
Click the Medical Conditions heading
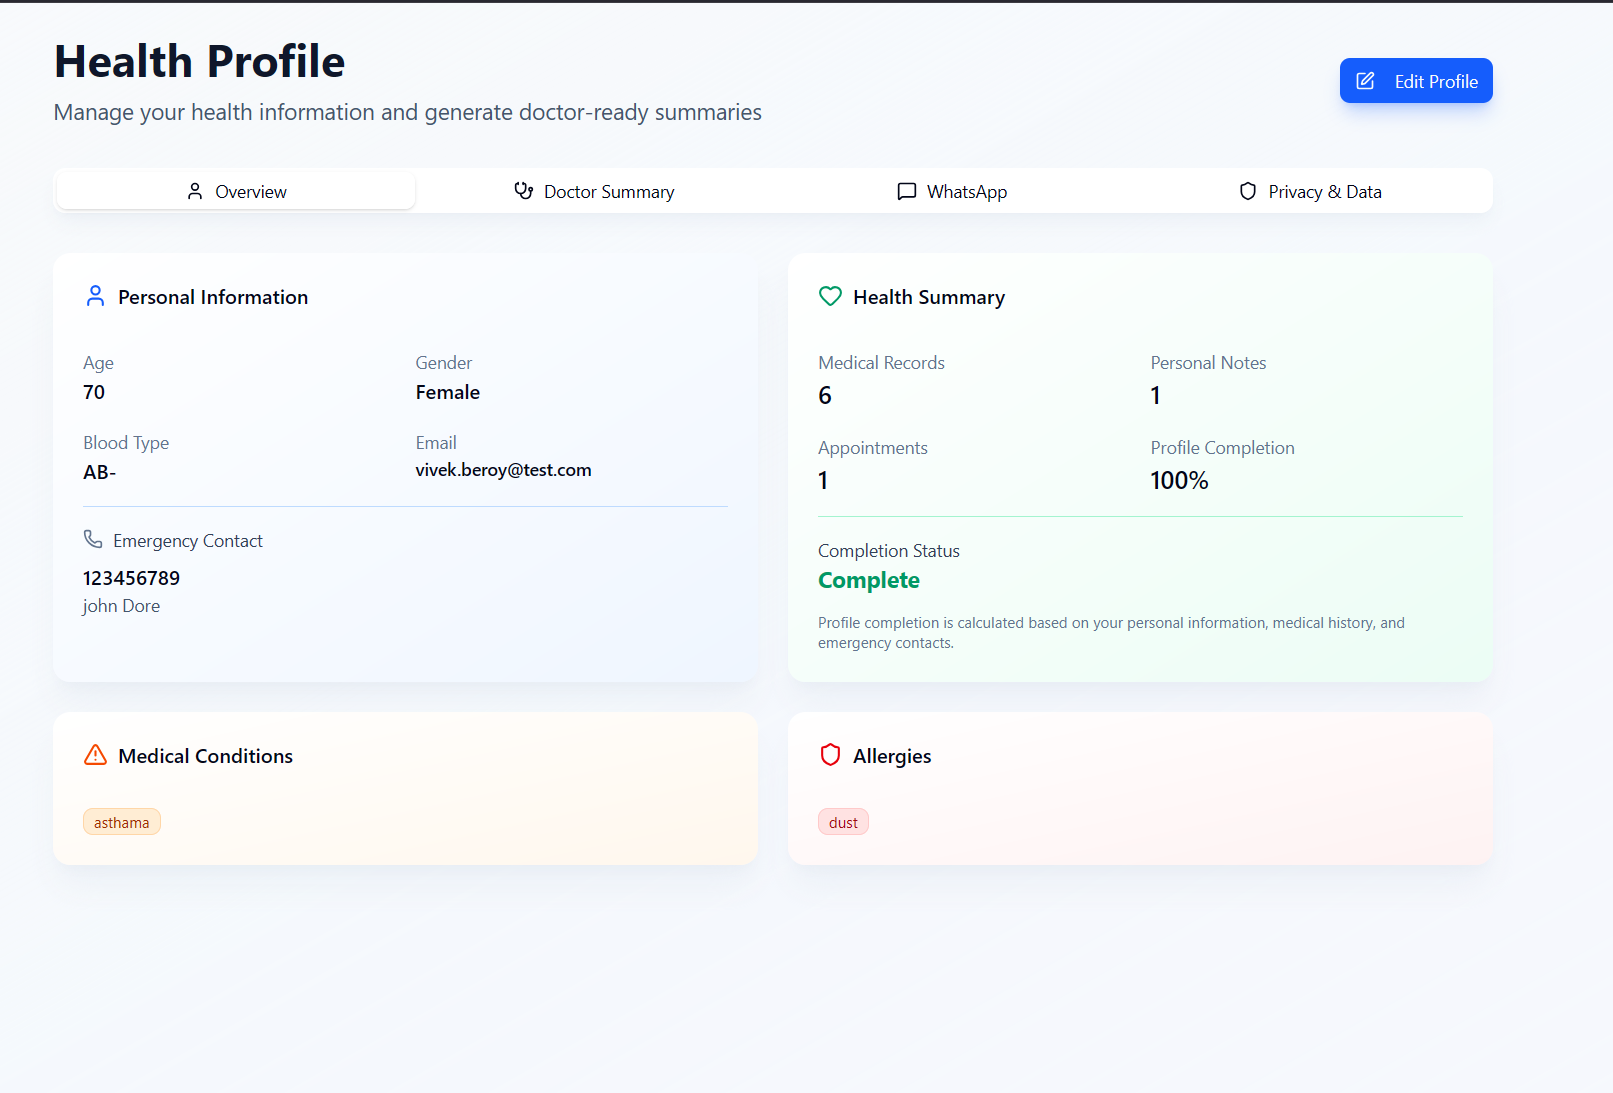pos(205,756)
